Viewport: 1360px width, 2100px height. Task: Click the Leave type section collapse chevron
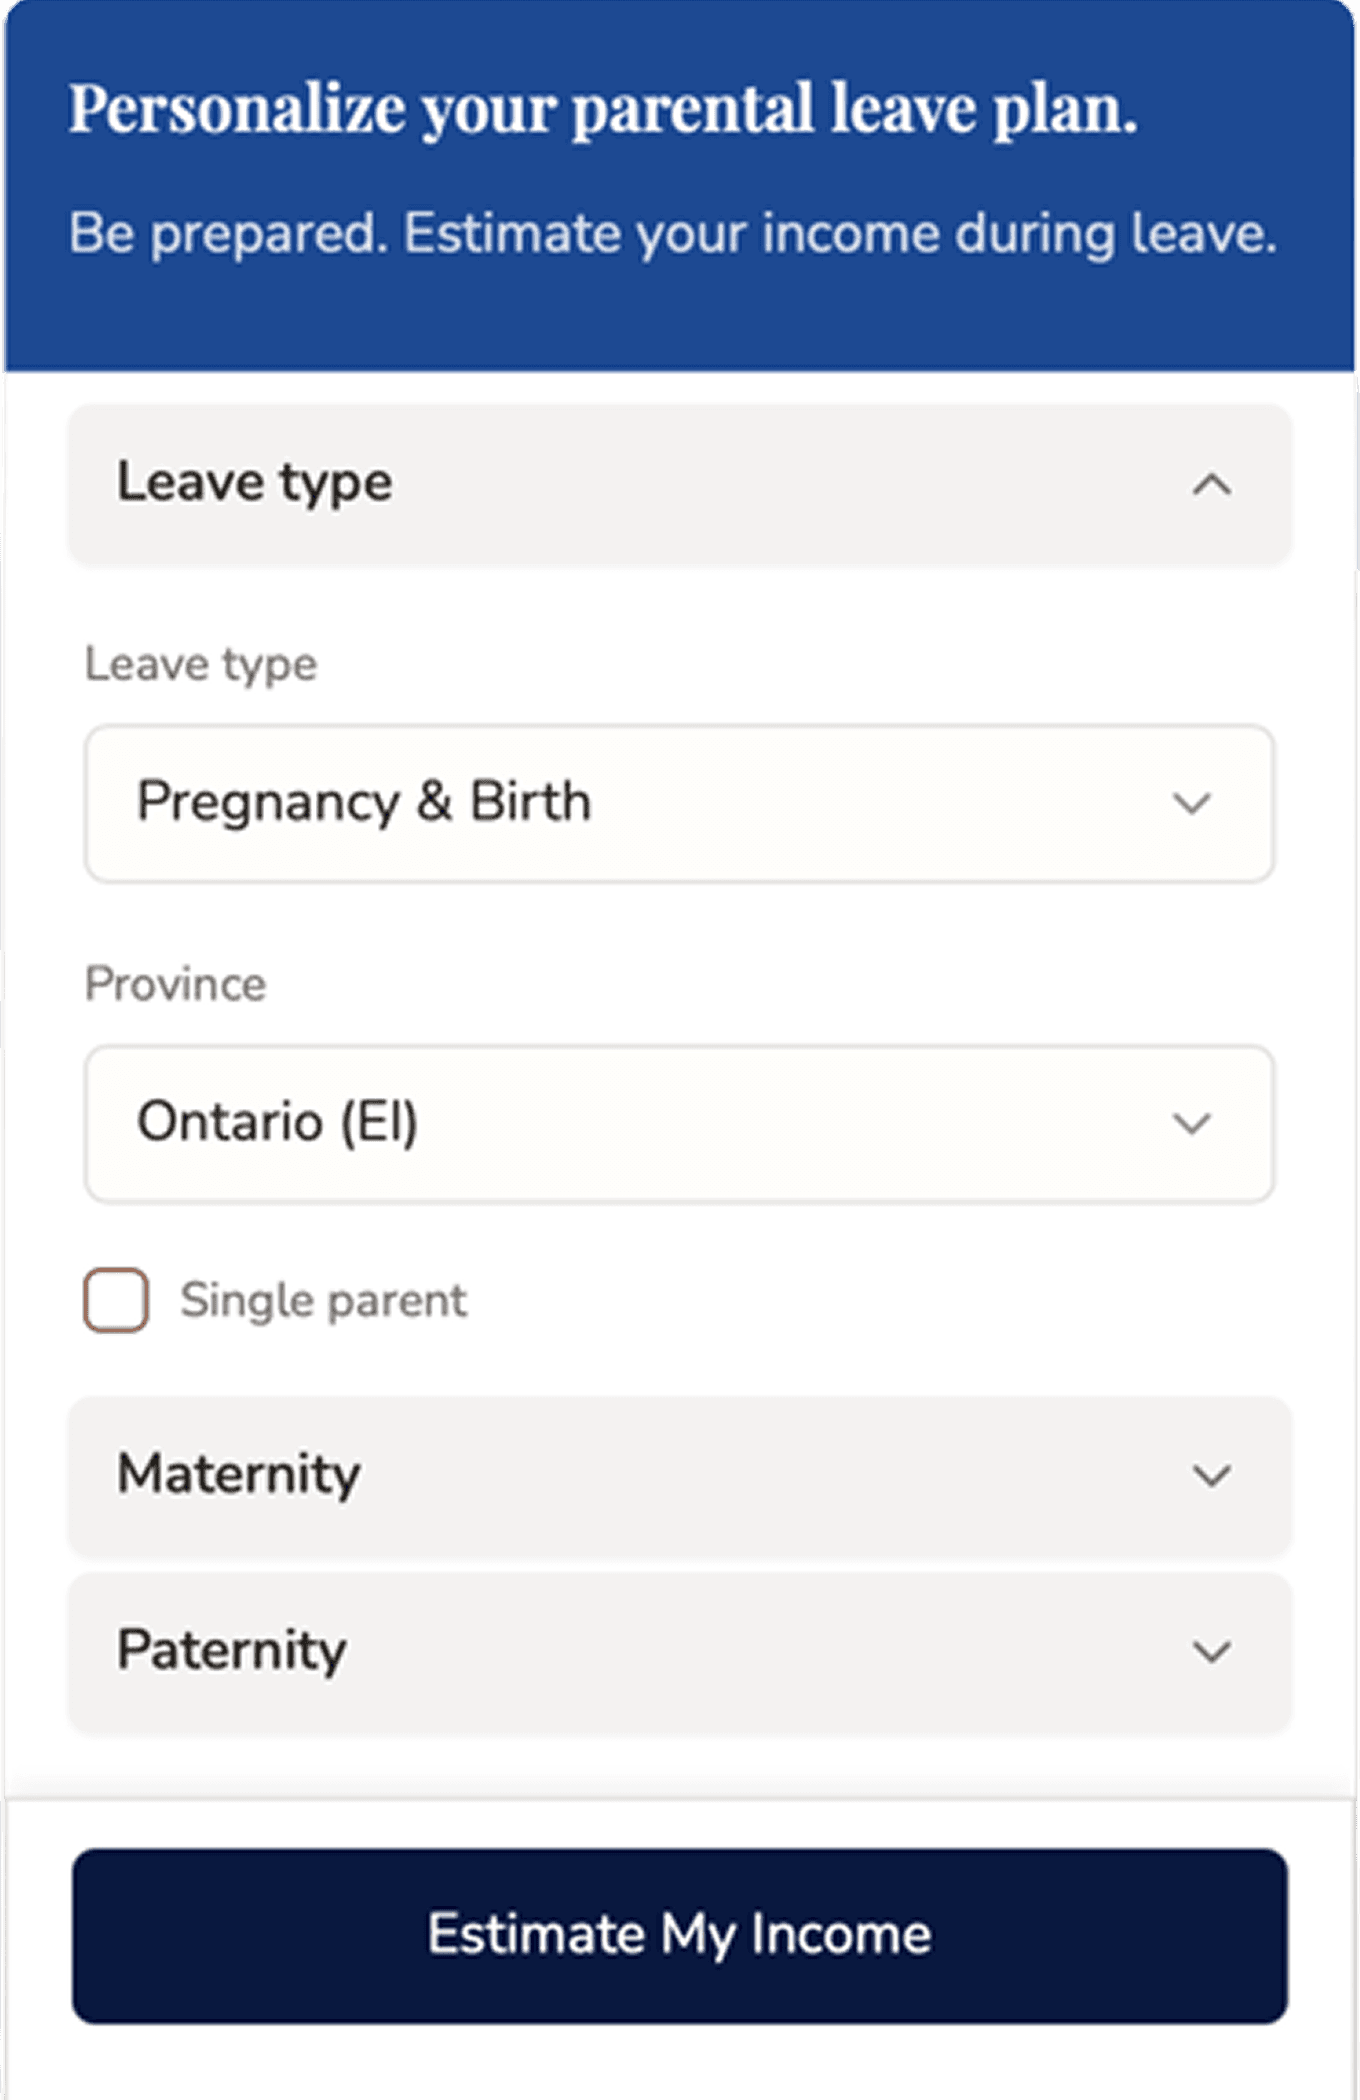pos(1211,486)
